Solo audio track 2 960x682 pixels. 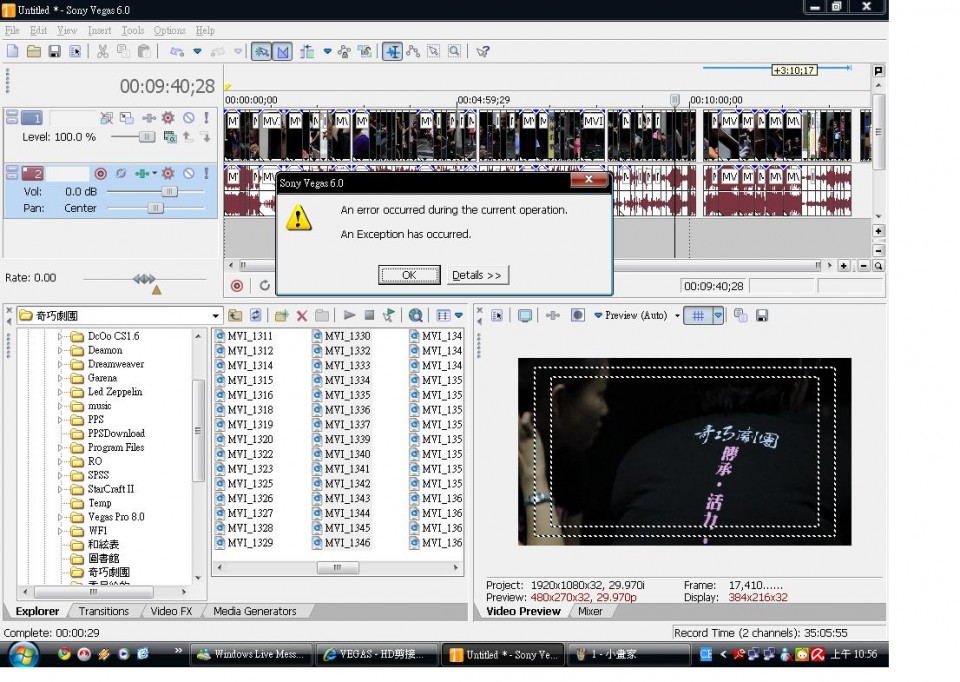click(206, 174)
